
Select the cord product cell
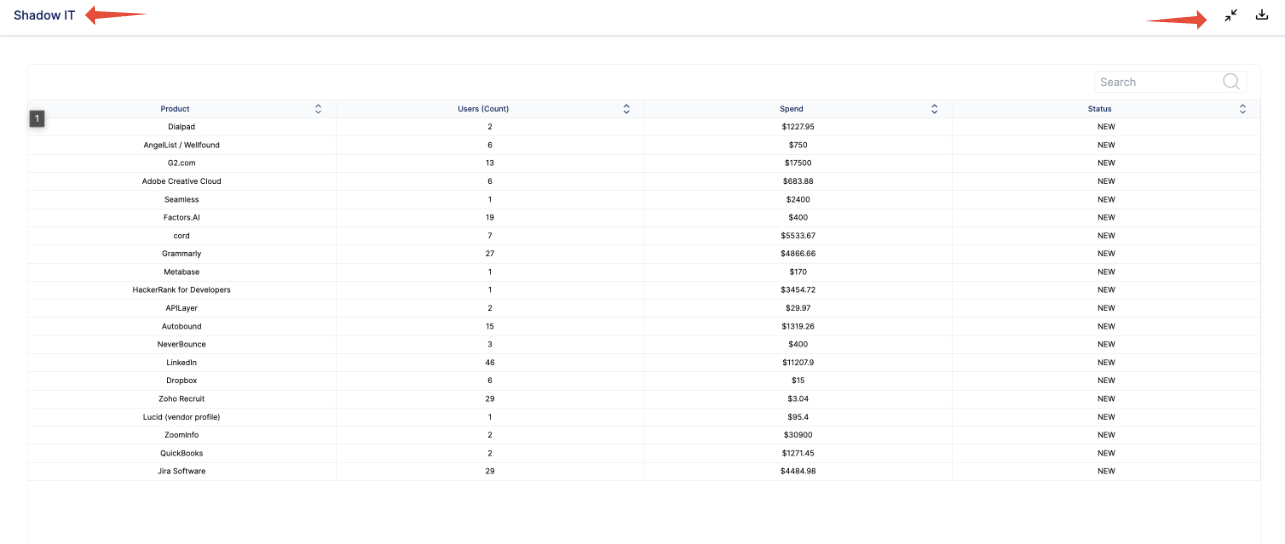181,235
